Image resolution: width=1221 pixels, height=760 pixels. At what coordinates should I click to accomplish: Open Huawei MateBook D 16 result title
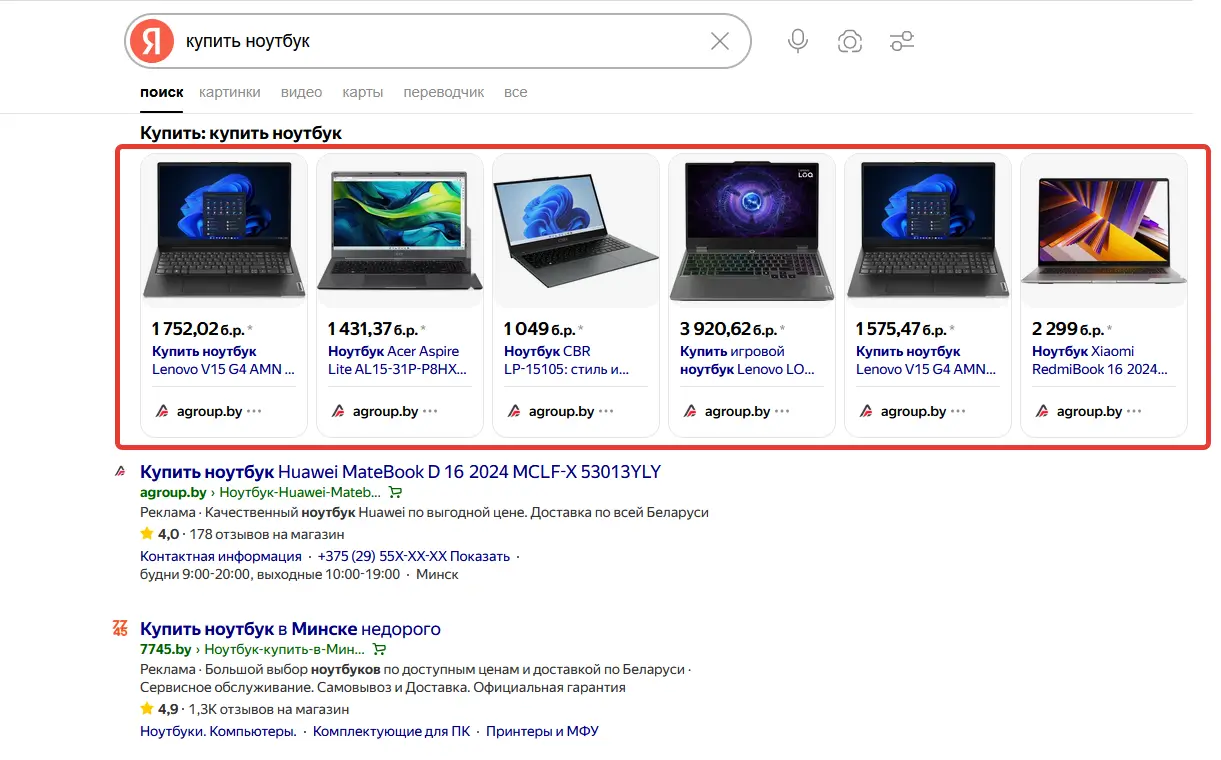[400, 472]
